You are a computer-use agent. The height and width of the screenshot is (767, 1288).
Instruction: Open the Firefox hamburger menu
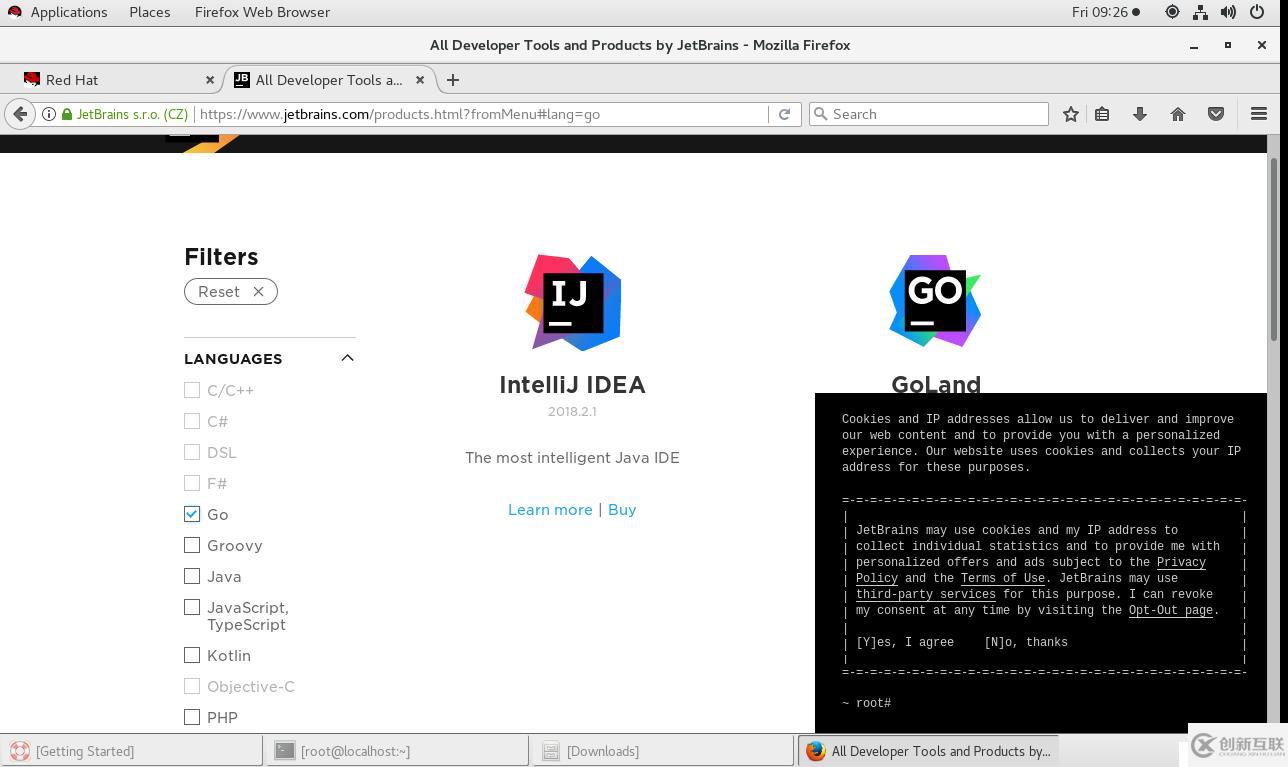tap(1259, 114)
